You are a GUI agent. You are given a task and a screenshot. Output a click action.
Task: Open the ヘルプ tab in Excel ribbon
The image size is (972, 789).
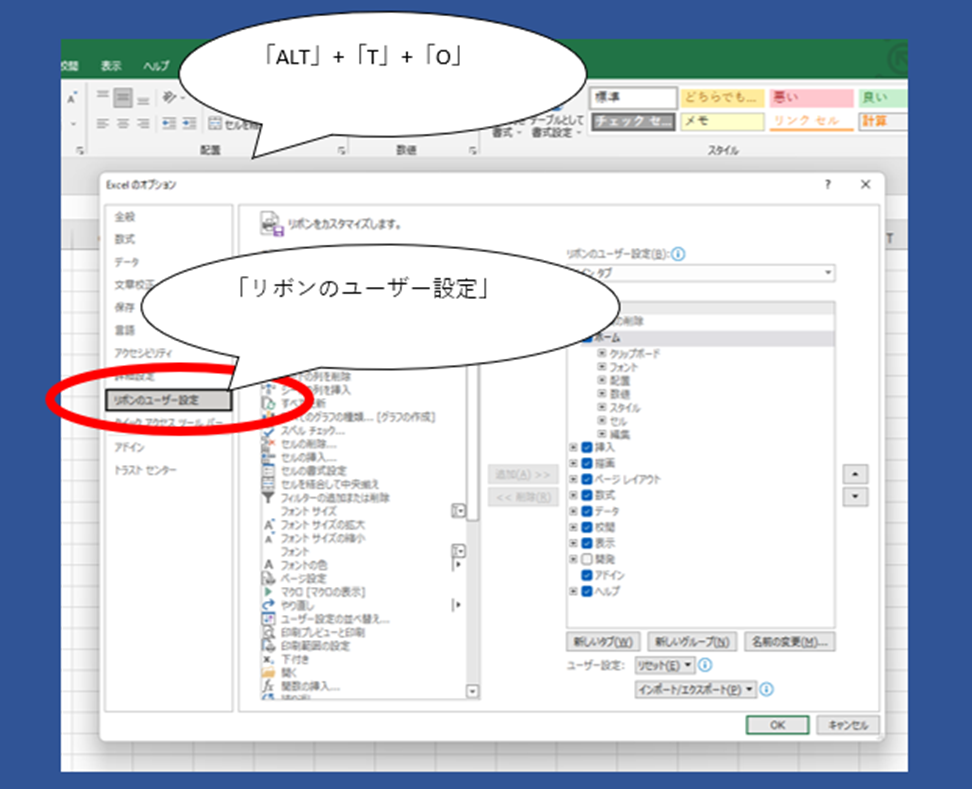tap(156, 66)
